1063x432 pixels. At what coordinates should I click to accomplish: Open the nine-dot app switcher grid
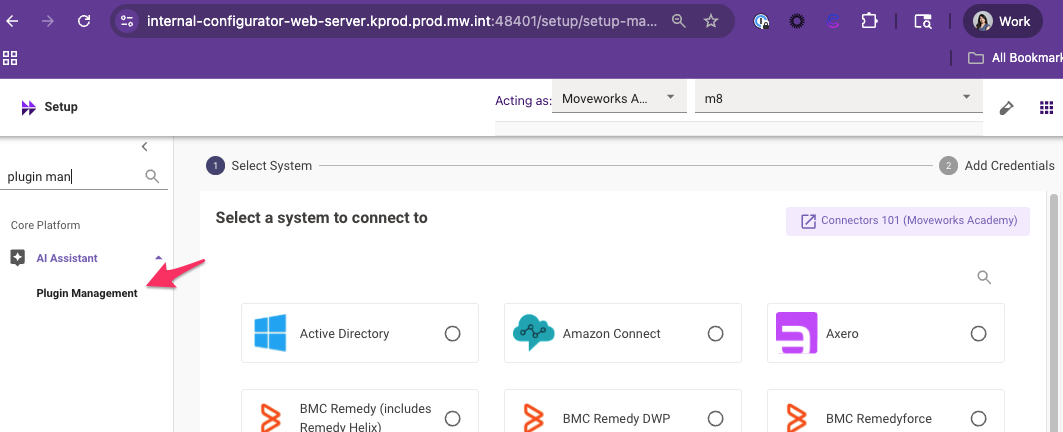(1046, 108)
